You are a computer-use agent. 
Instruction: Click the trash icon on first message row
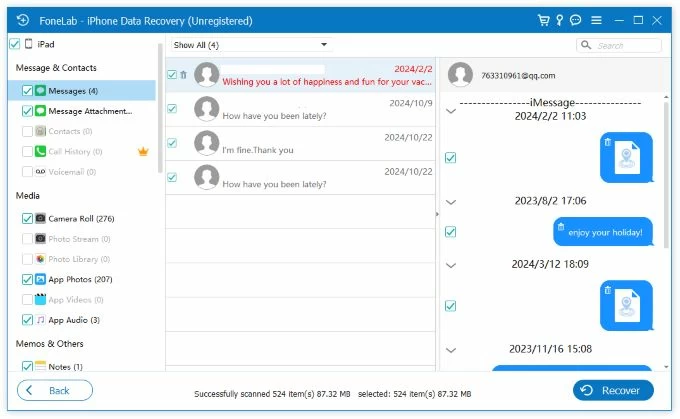pyautogui.click(x=183, y=75)
